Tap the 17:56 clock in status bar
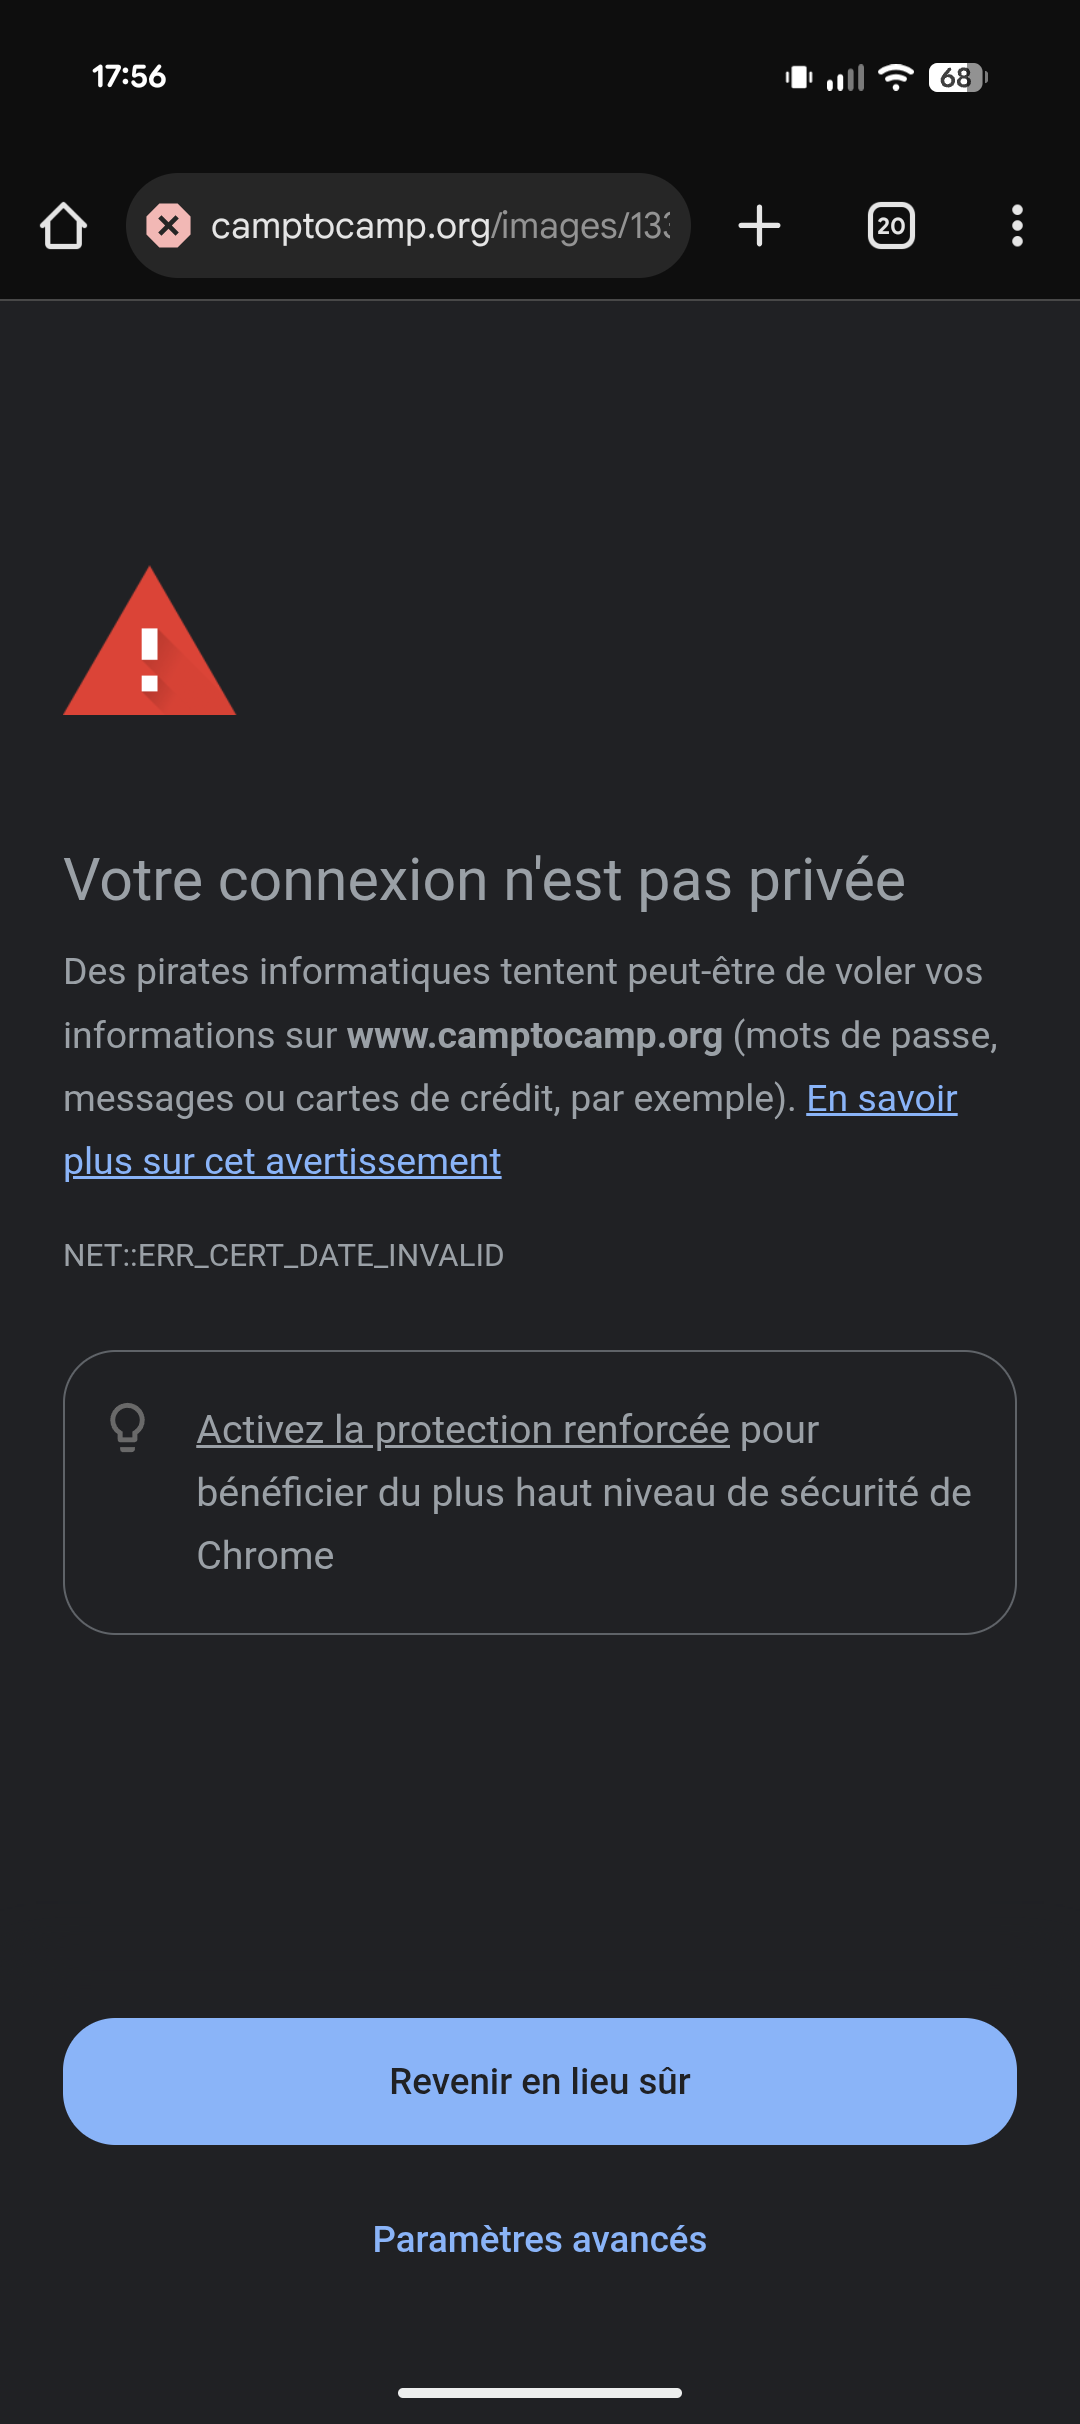1080x2424 pixels. pos(129,76)
